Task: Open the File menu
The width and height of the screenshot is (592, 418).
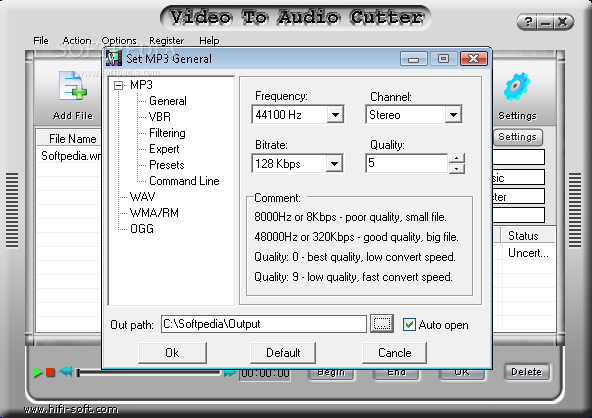Action: 41,40
